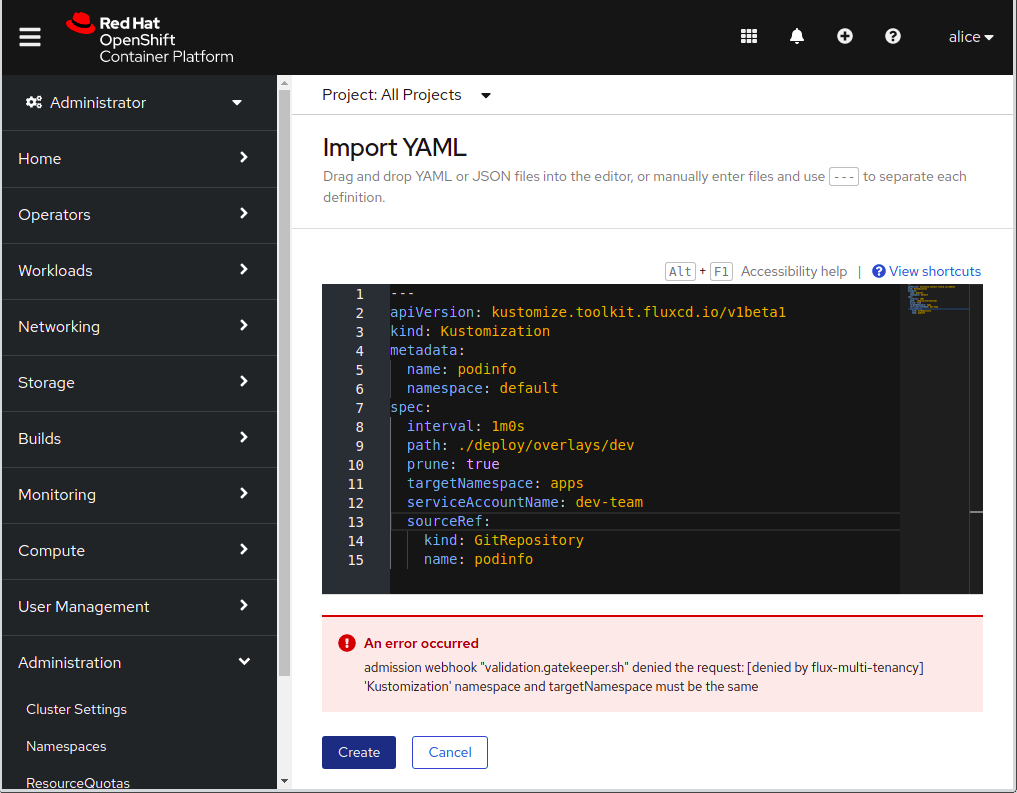Open the application launcher grid icon
Image resolution: width=1017 pixels, height=793 pixels.
pos(748,36)
